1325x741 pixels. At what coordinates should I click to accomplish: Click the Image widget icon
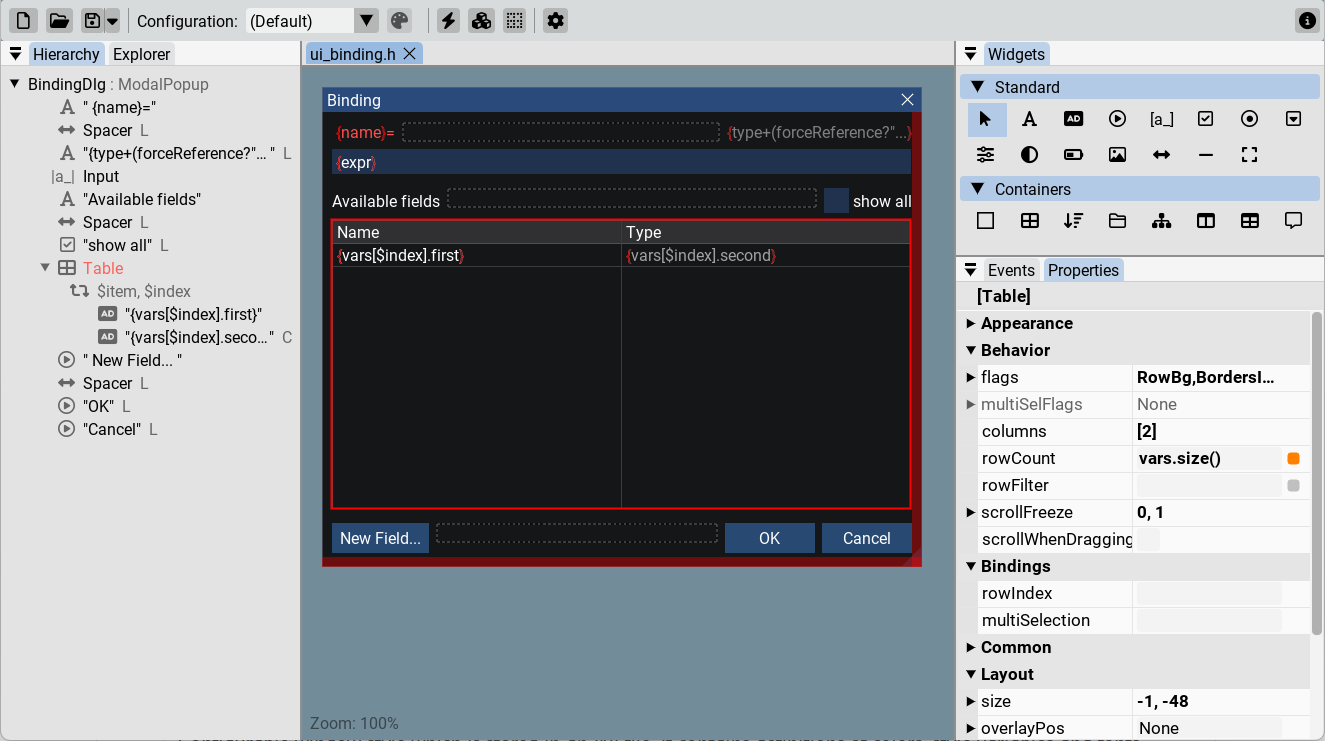pyautogui.click(x=1117, y=155)
